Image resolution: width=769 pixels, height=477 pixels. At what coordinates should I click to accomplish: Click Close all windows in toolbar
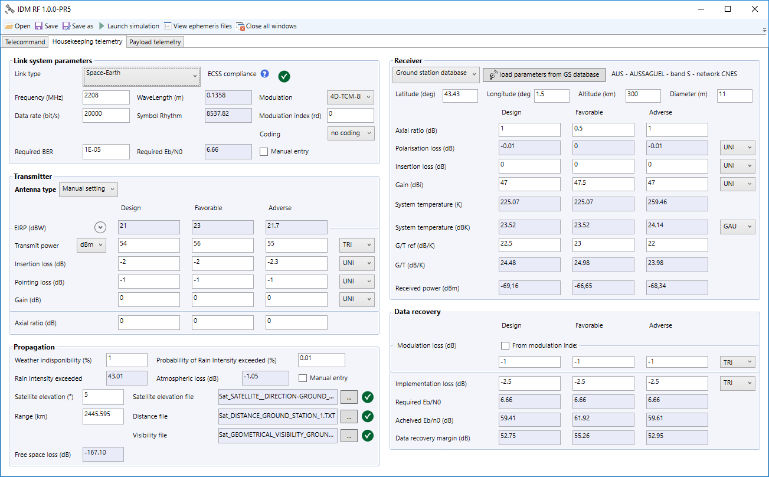(x=267, y=25)
